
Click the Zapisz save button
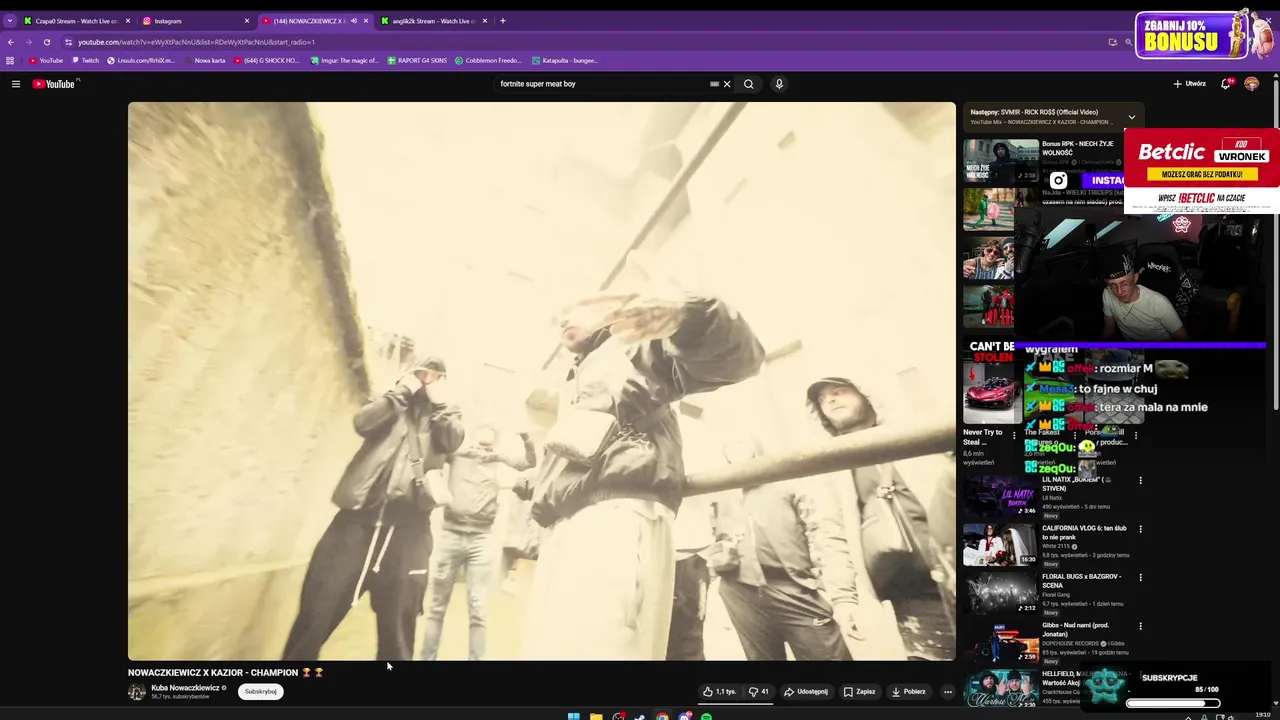860,691
